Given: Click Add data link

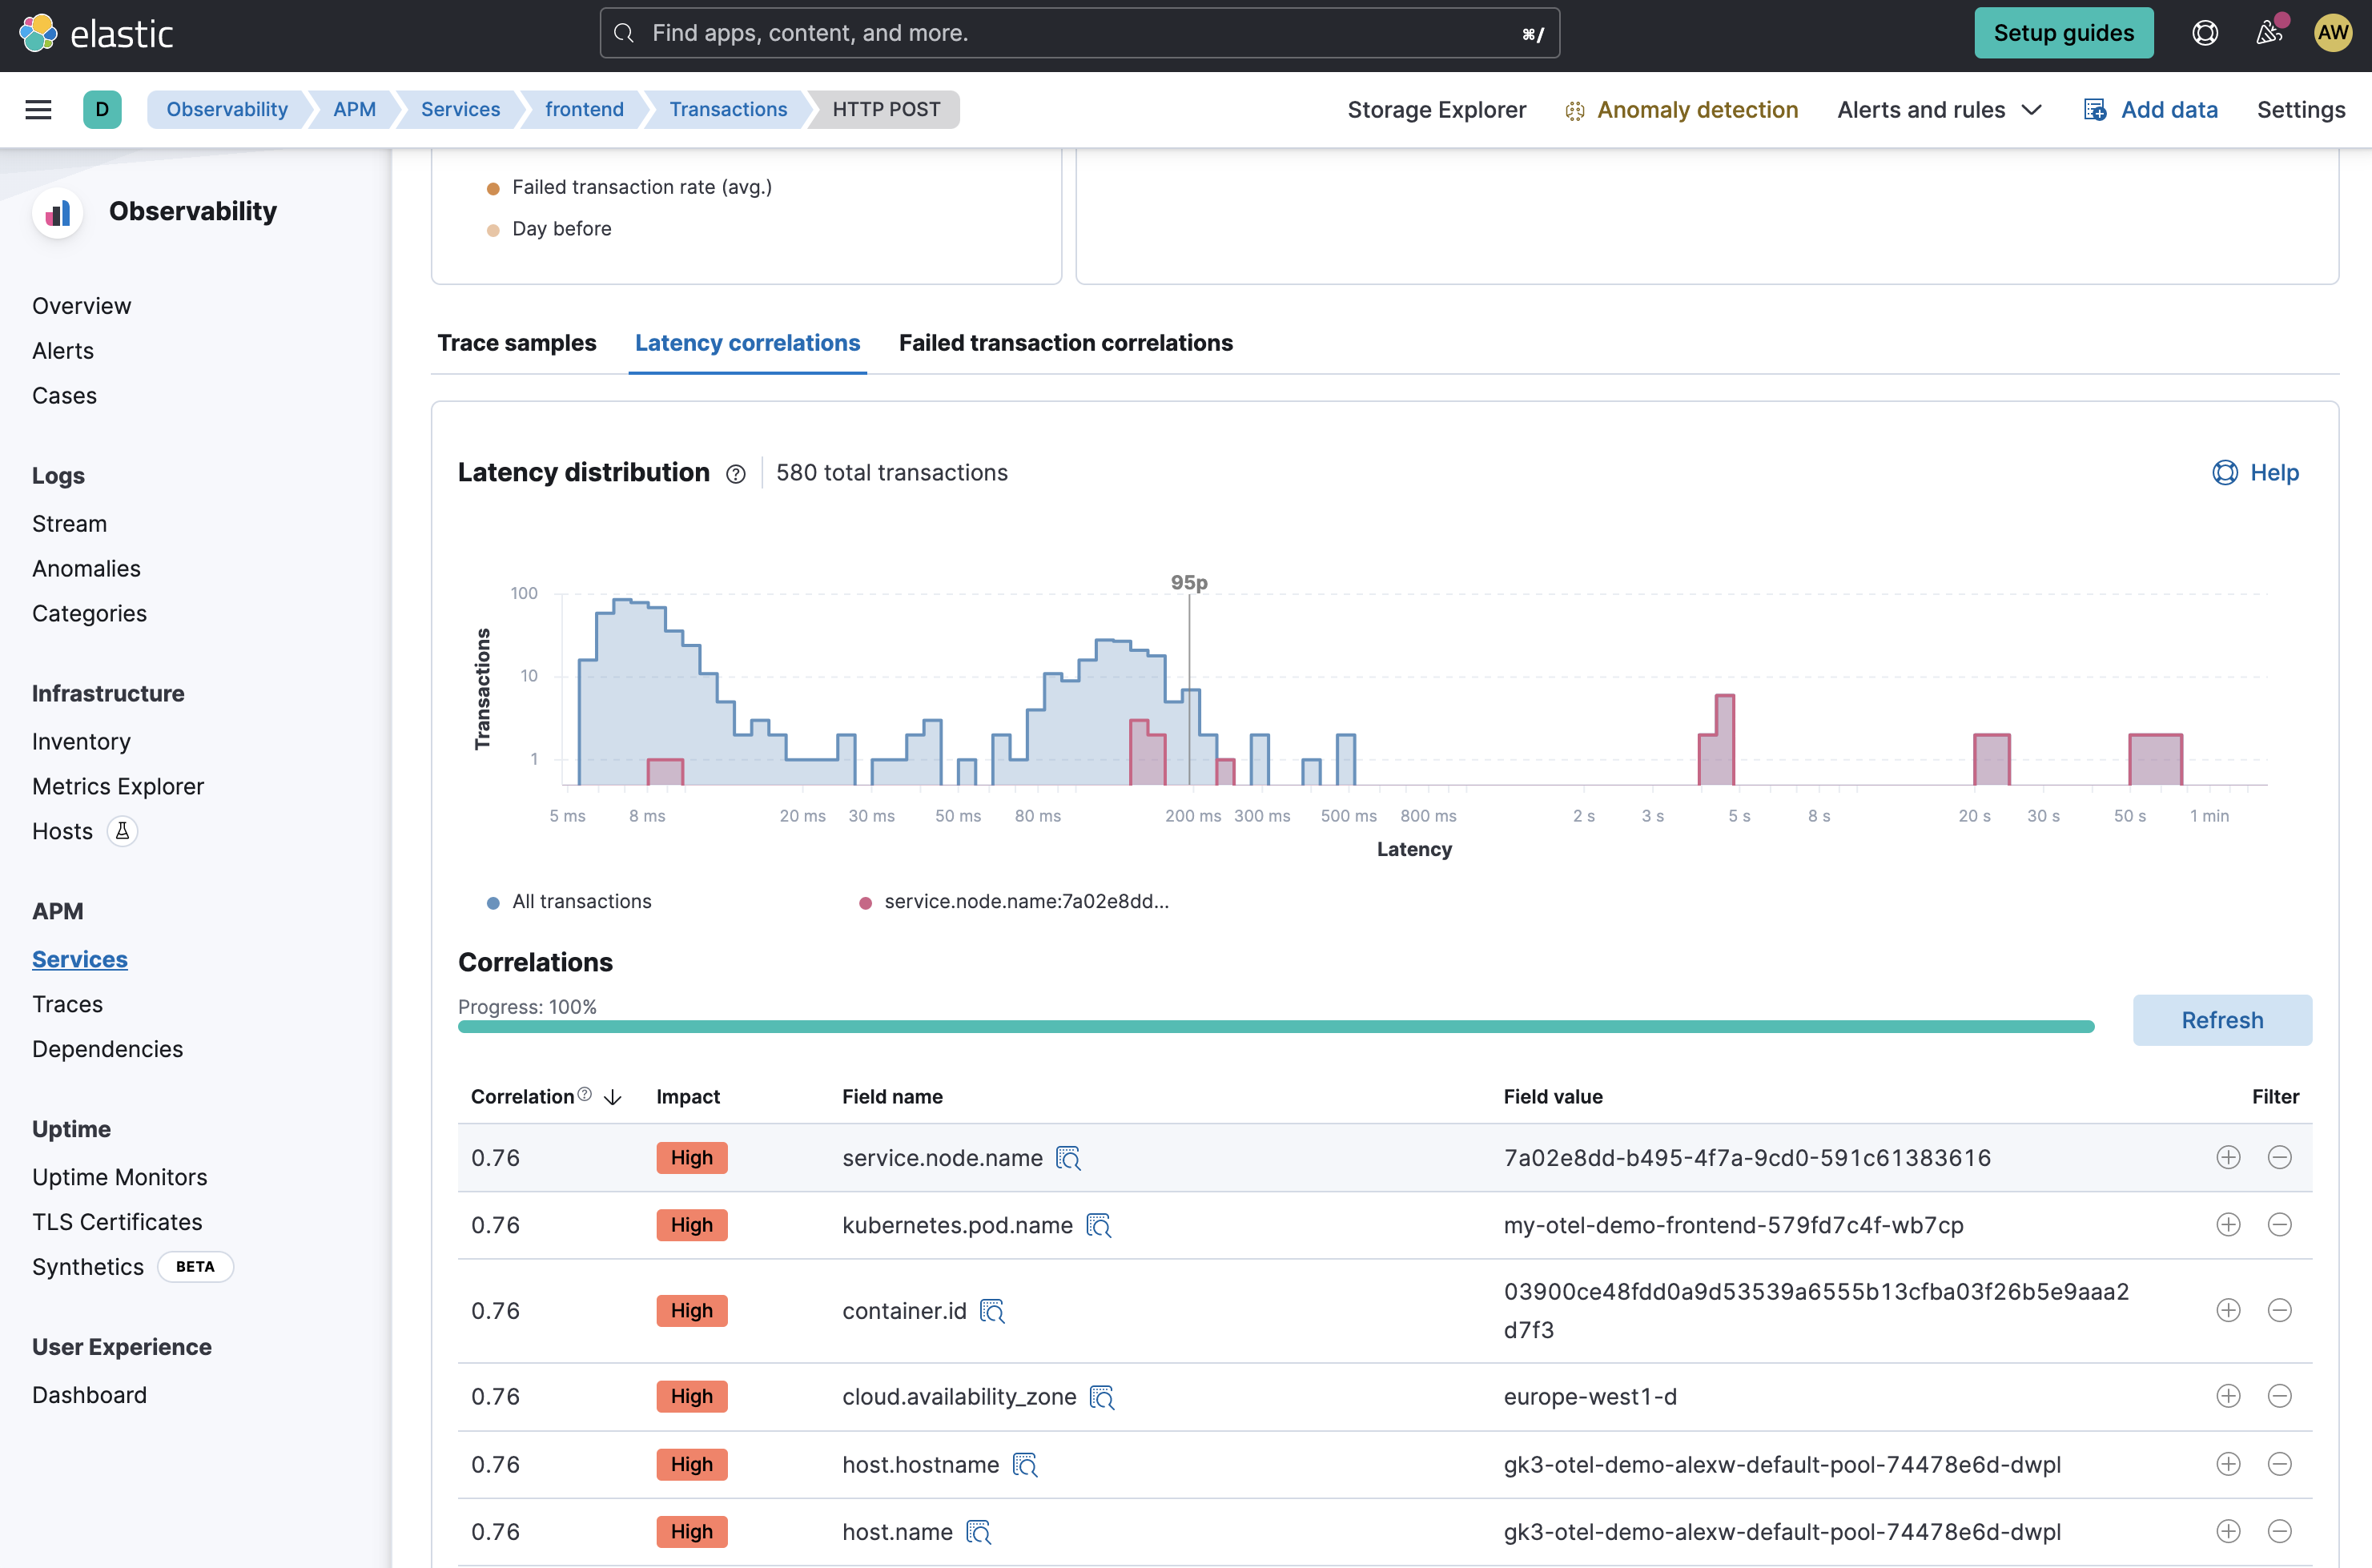Looking at the screenshot, I should (2150, 110).
